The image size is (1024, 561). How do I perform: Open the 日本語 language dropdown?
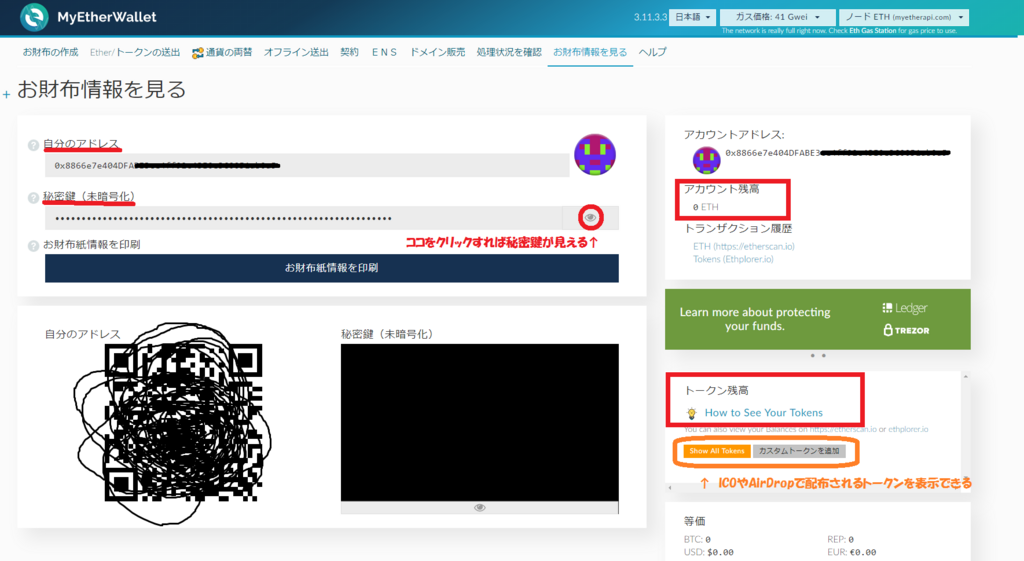click(692, 17)
